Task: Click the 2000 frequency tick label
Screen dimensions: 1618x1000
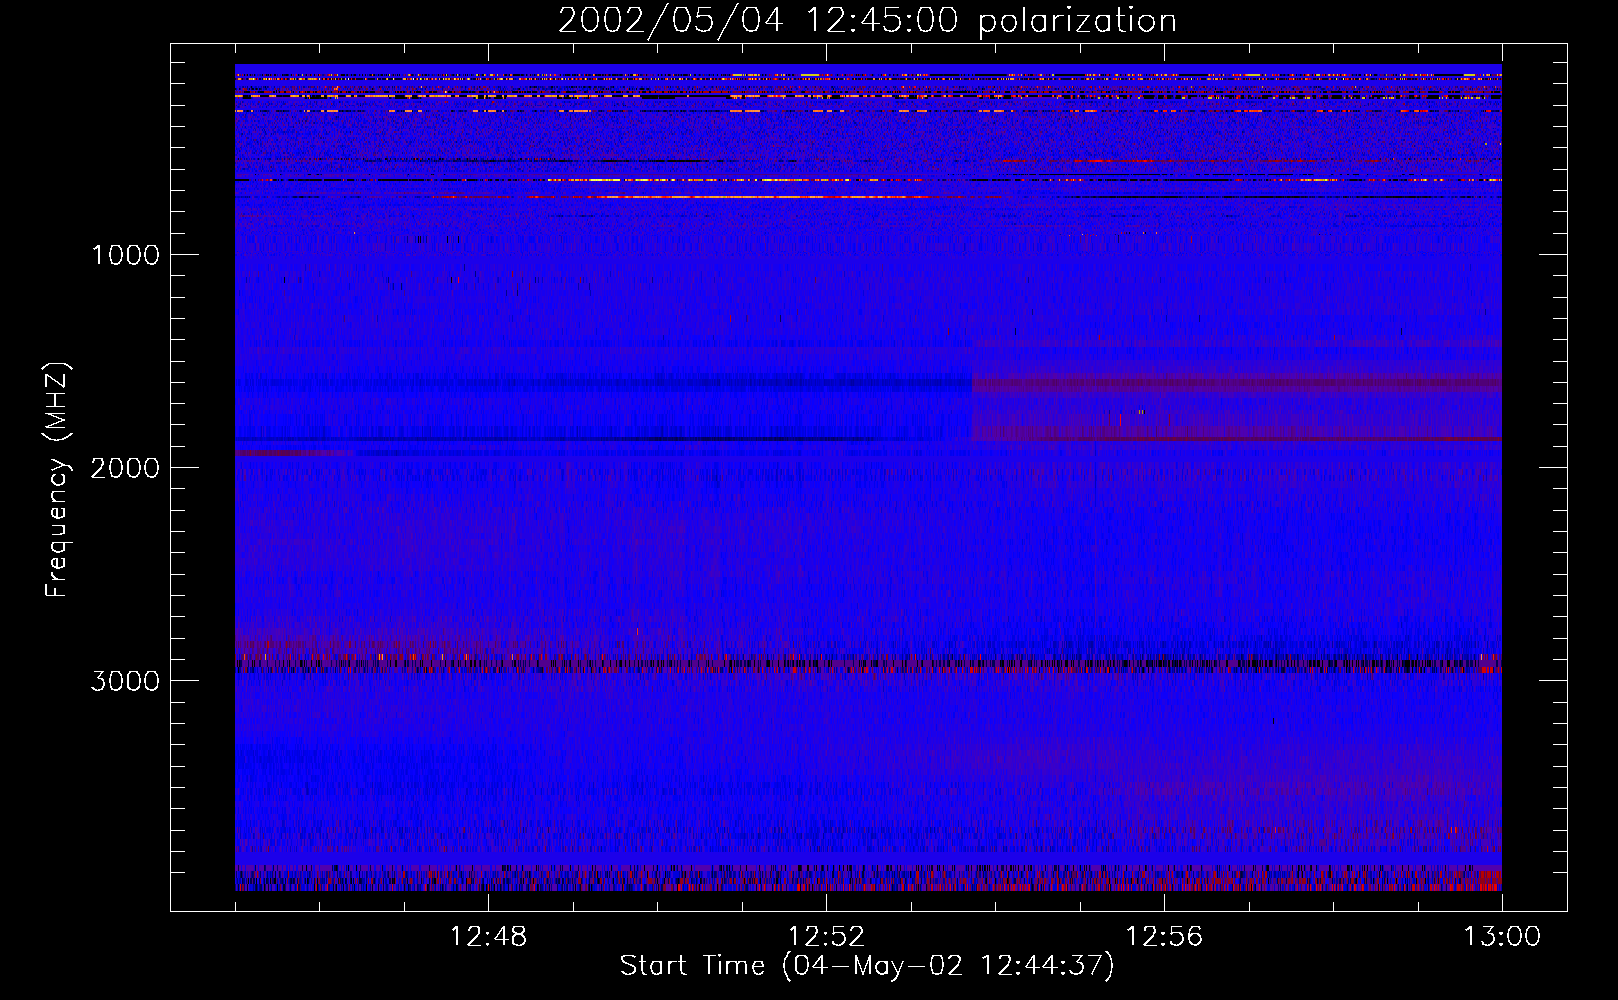Action: 125,468
